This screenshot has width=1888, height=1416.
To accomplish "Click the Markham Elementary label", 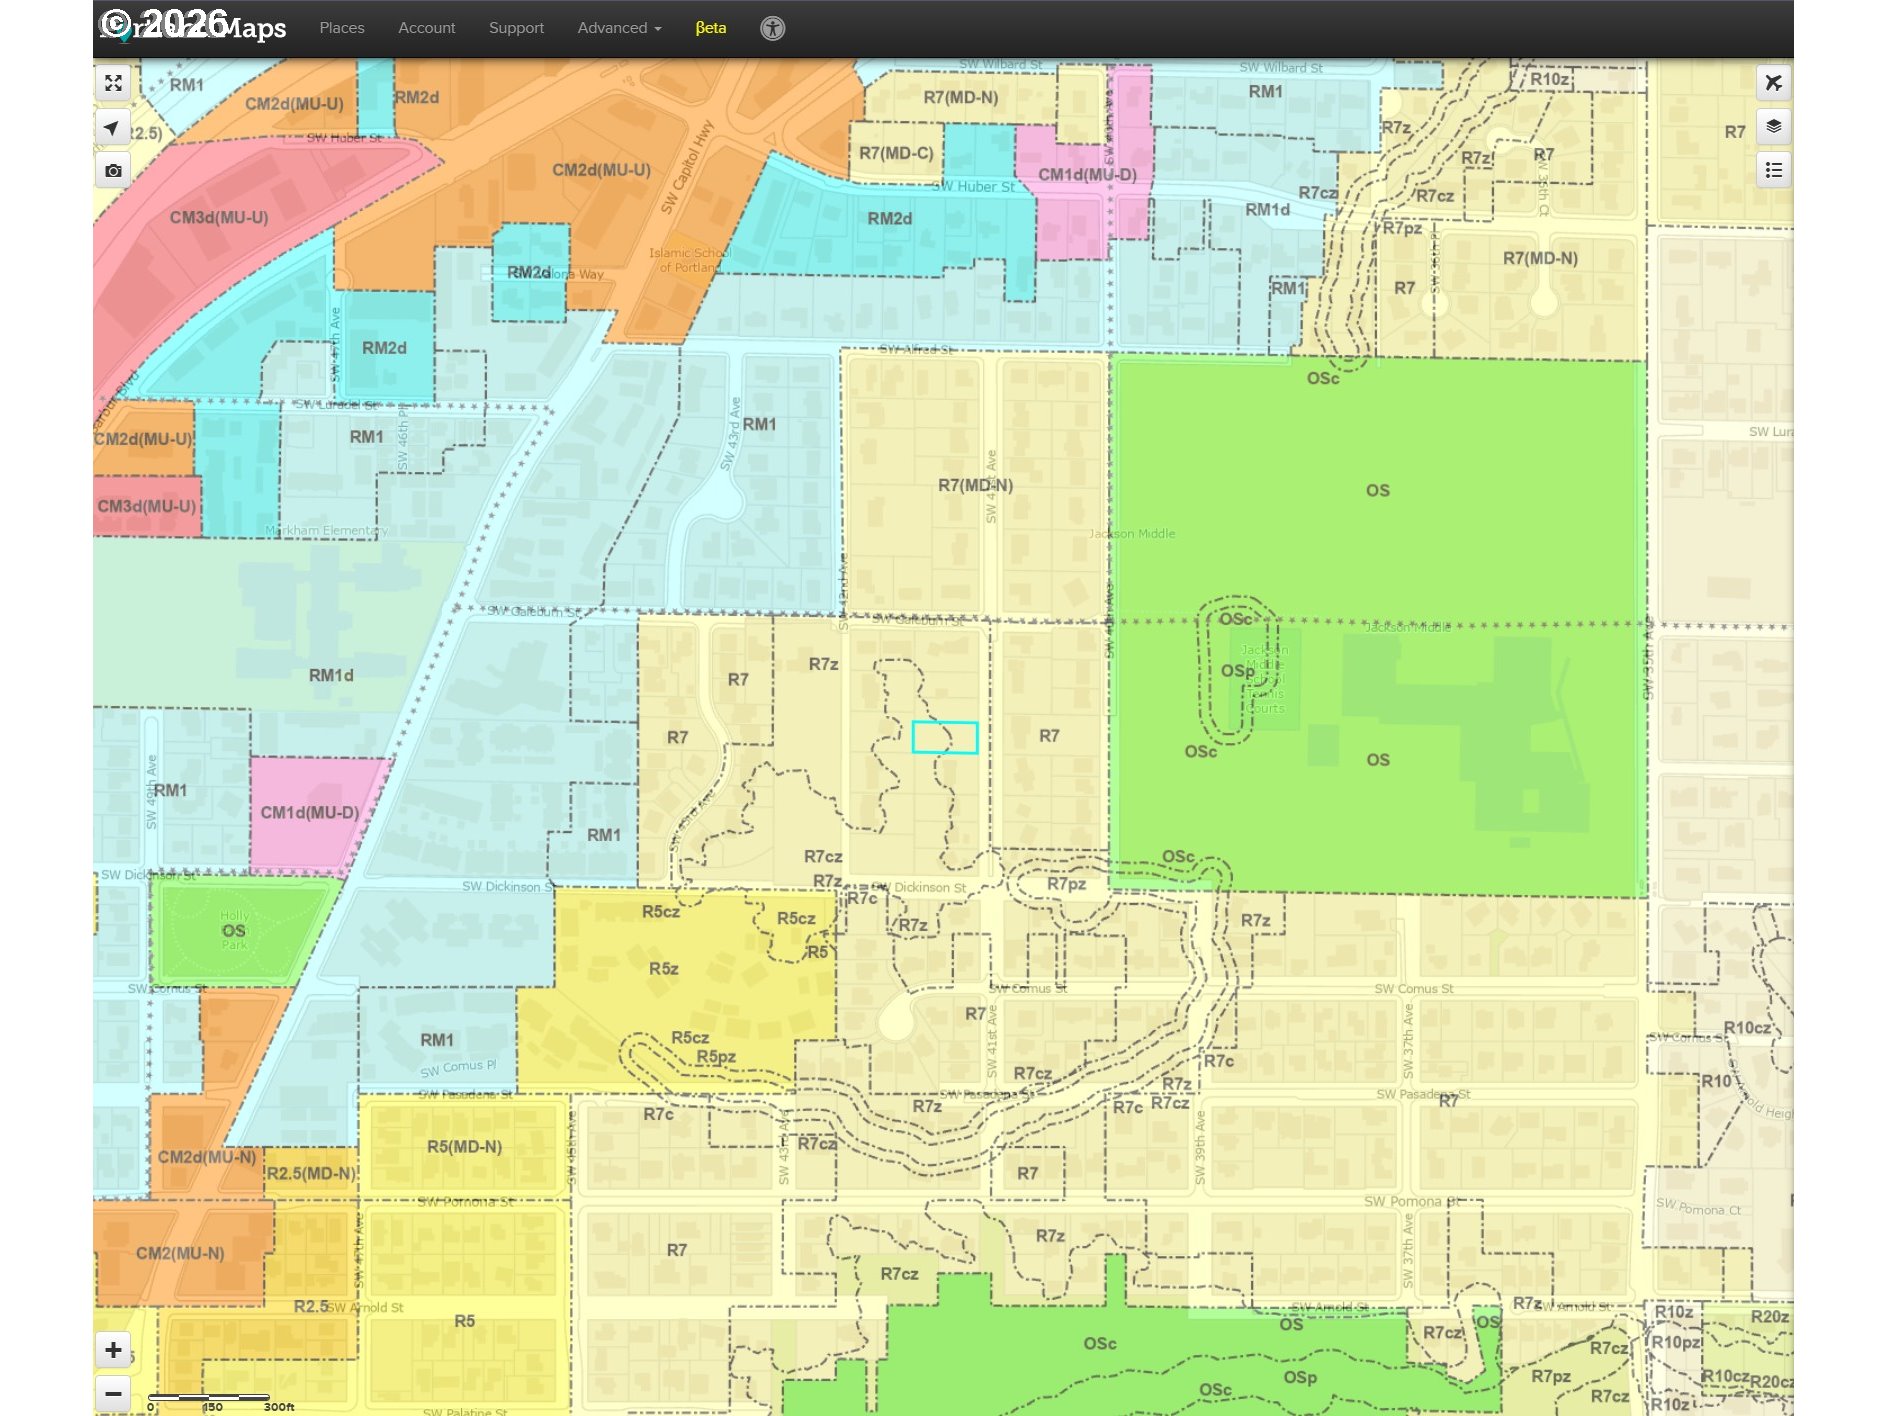I will pos(326,531).
